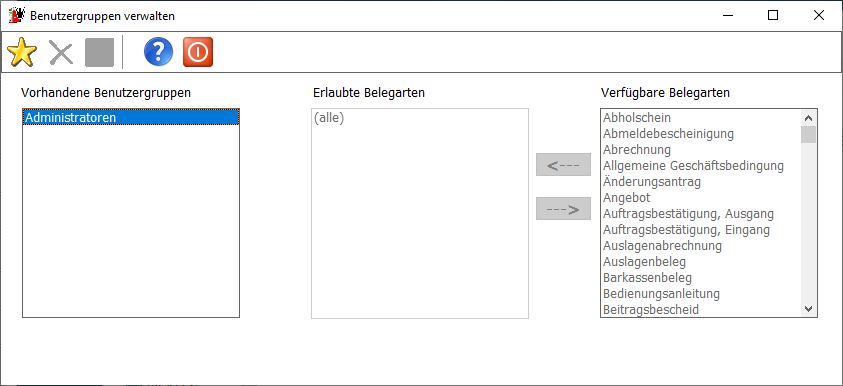This screenshot has height=386, width=843.
Task: Pick the Angebot list entry
Action: [626, 198]
